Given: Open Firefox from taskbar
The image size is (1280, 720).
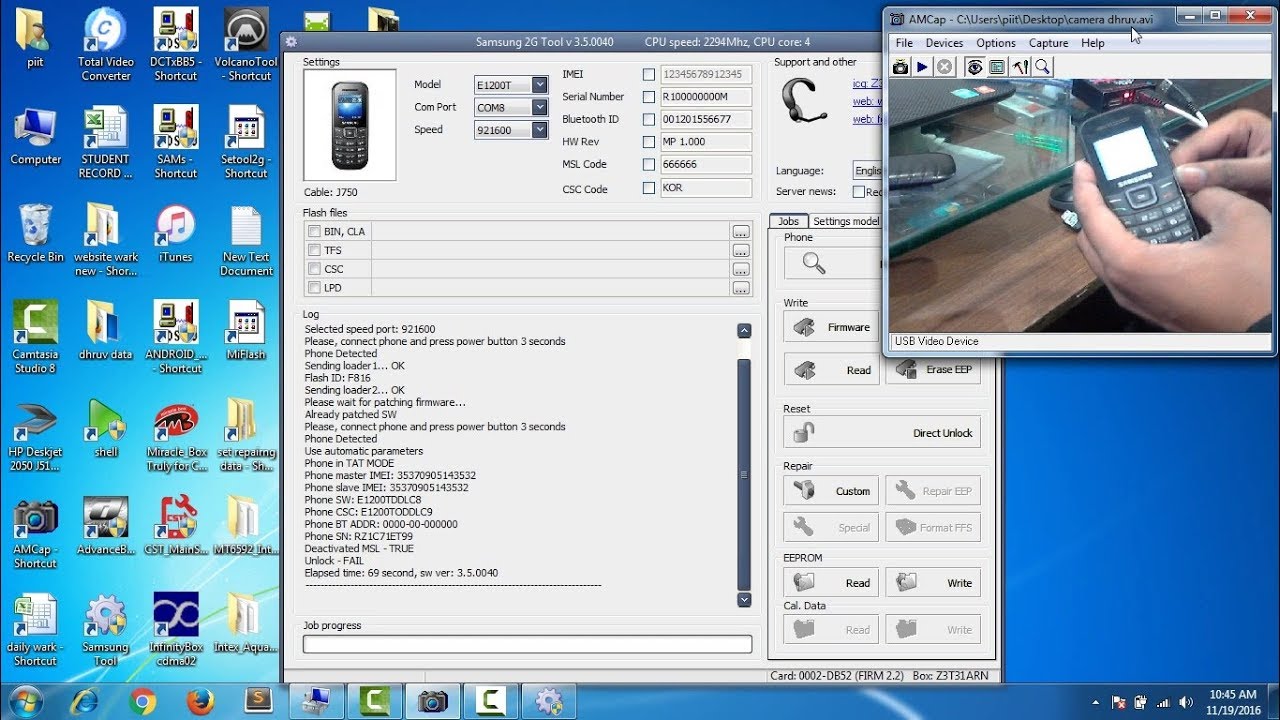Looking at the screenshot, I should 201,701.
